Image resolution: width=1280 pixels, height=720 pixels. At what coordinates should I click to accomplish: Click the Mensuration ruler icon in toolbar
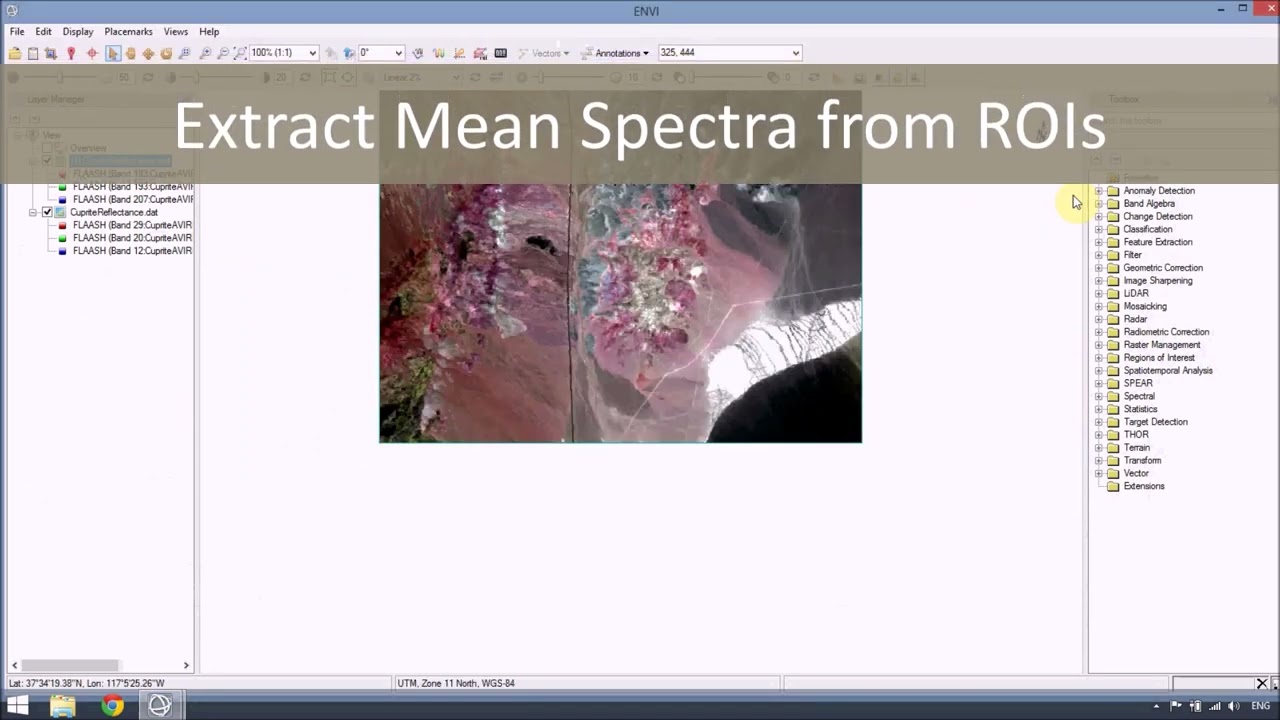click(500, 53)
